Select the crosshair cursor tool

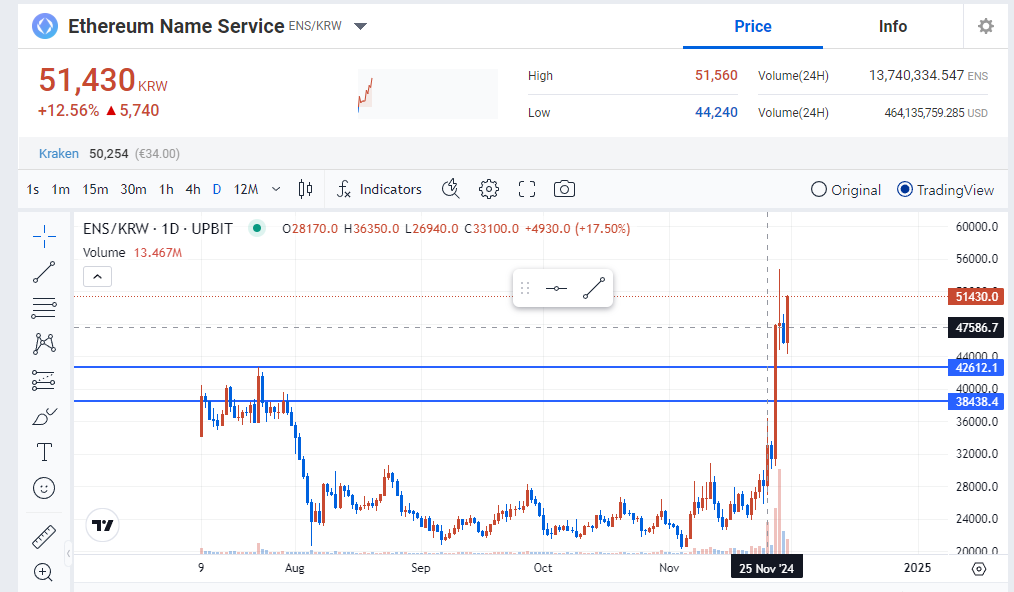point(44,236)
